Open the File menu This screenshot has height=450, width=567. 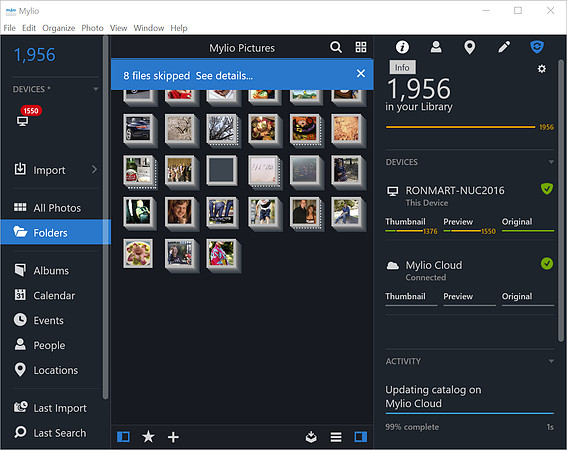9,28
